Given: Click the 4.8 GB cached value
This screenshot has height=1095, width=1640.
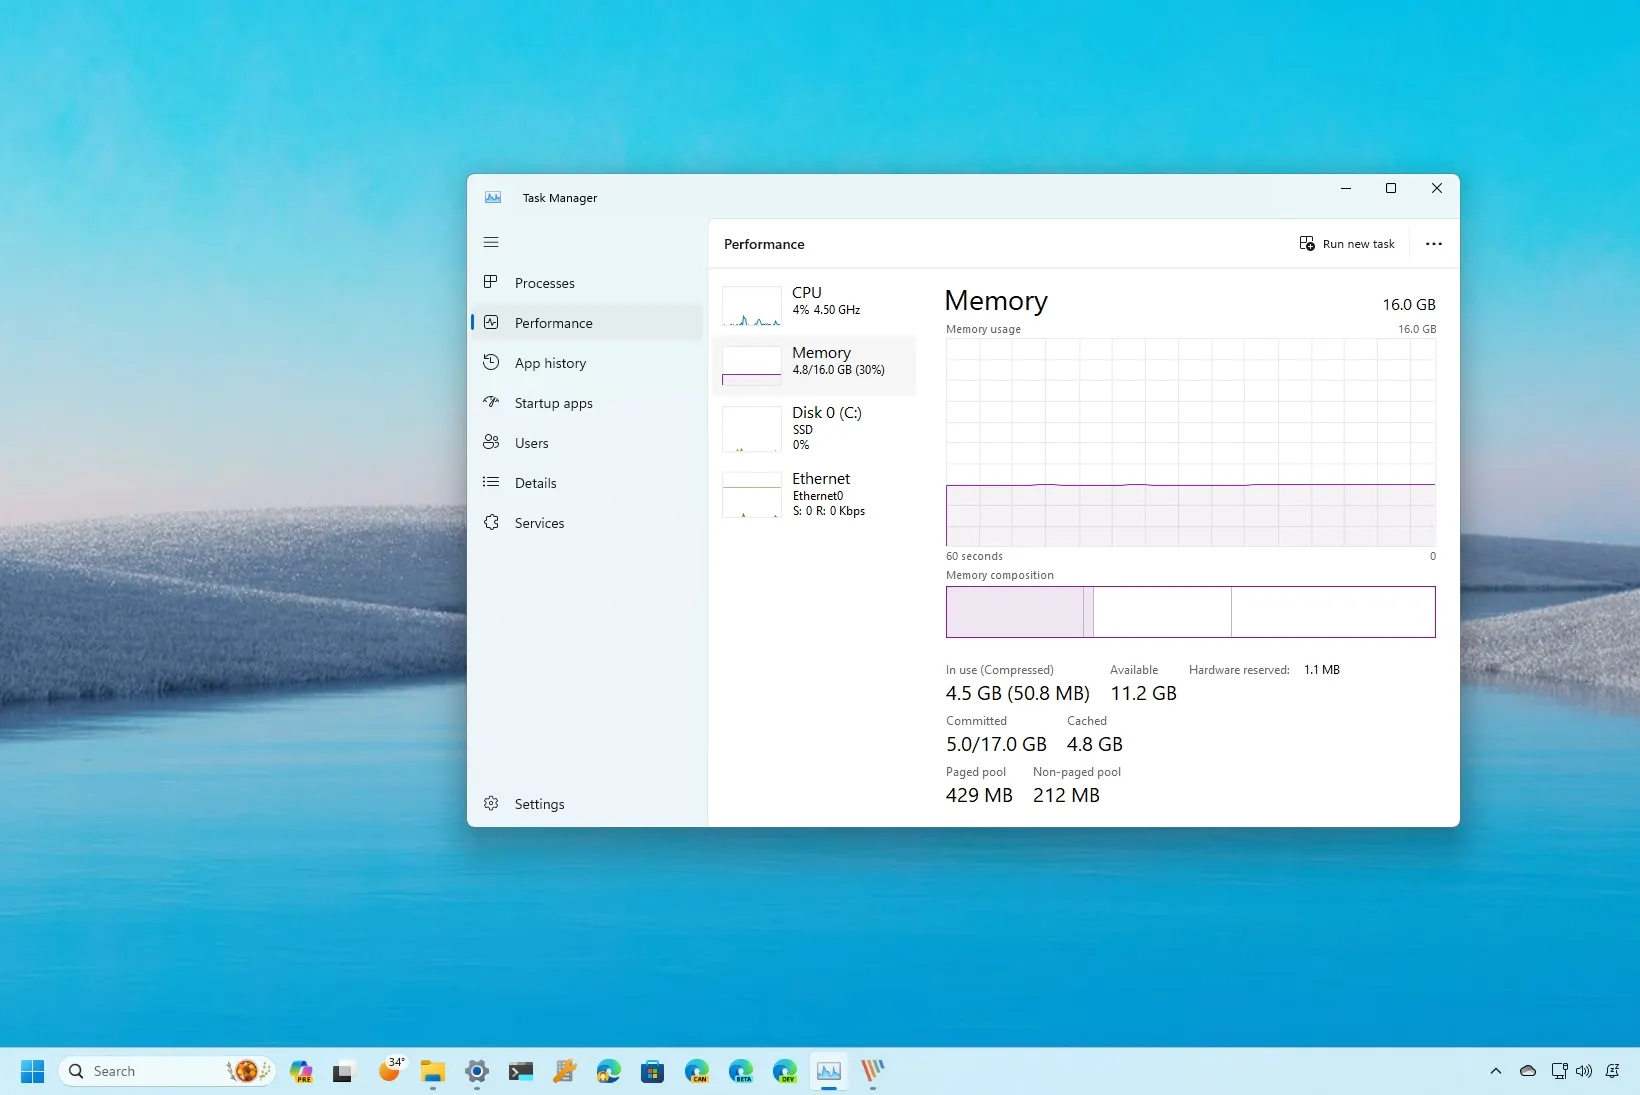Looking at the screenshot, I should coord(1095,744).
